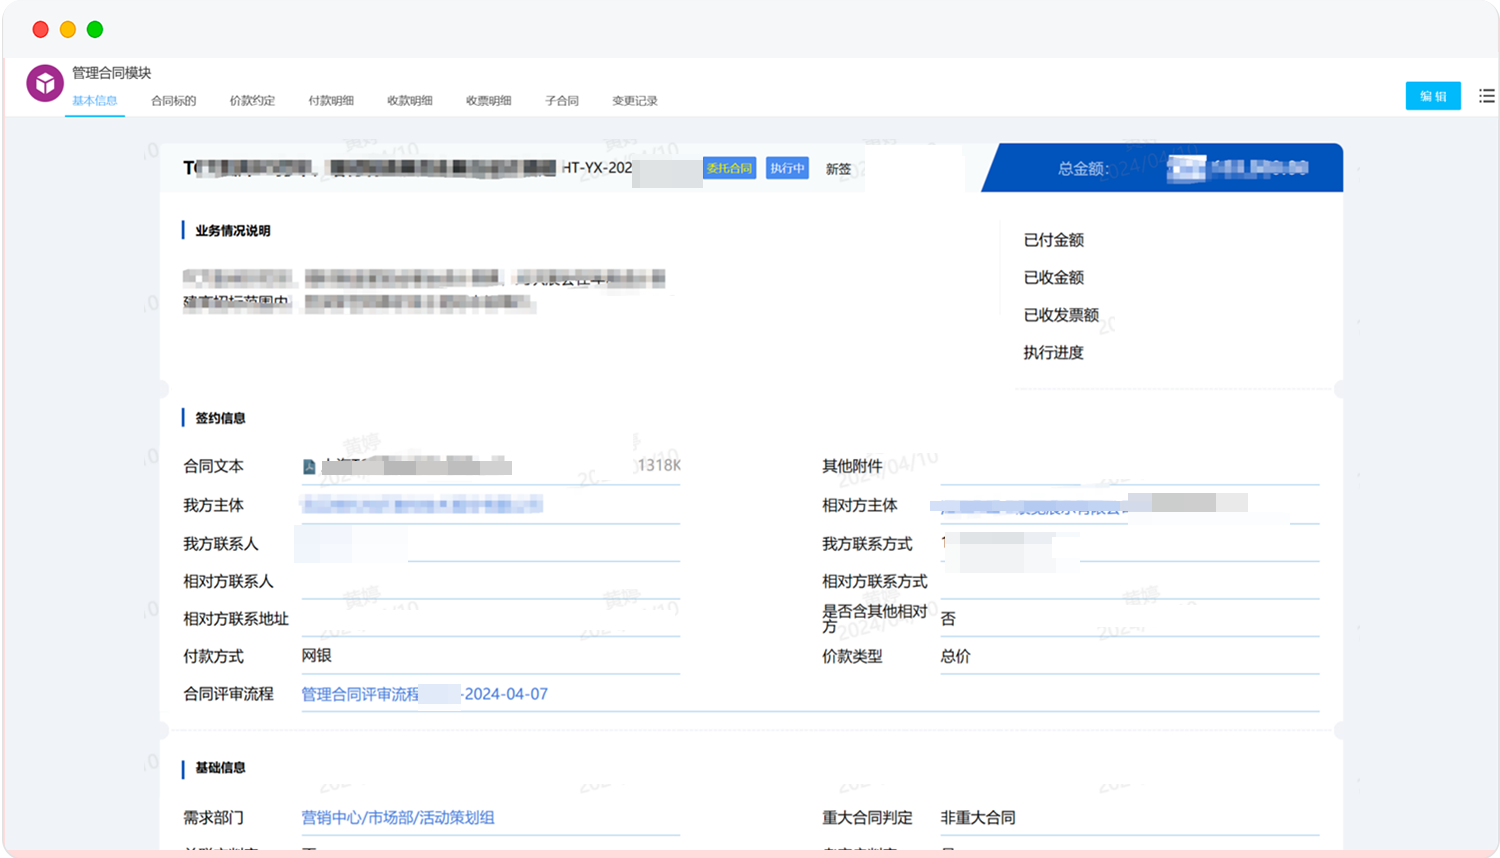Click the 业务情况说明 section heading

(x=232, y=230)
